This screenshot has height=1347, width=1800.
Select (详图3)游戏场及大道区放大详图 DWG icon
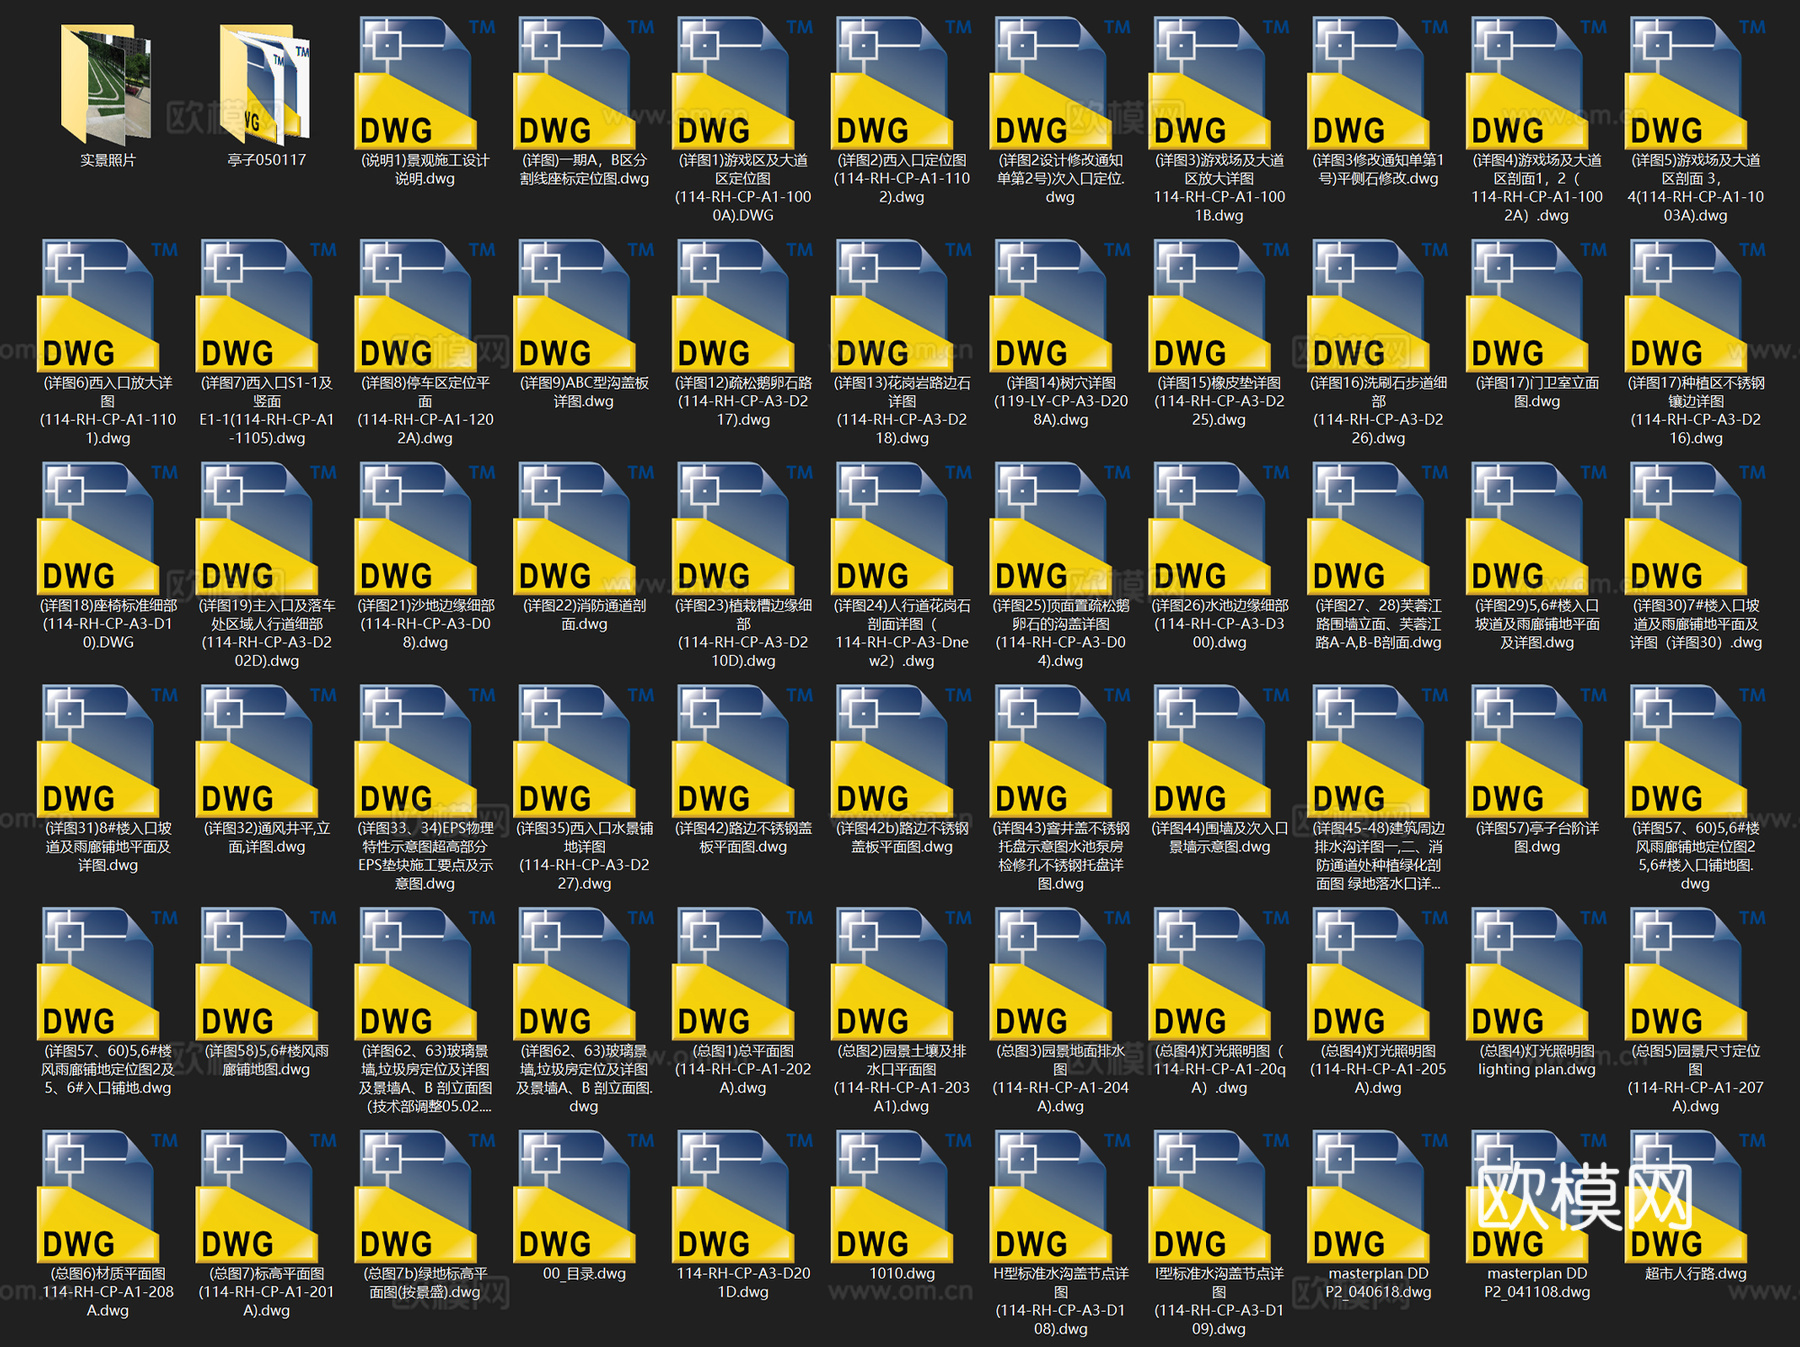tap(1210, 82)
